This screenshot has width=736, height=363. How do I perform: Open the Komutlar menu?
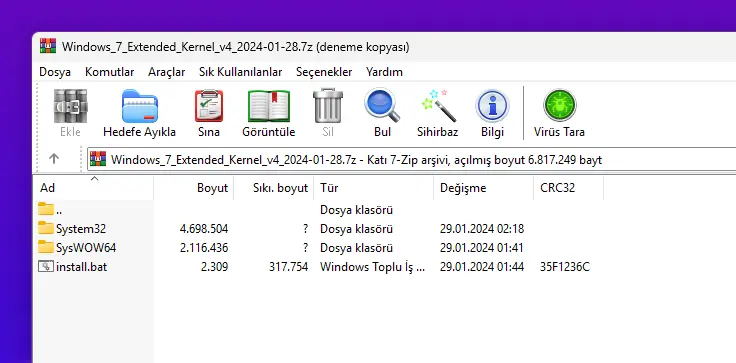pos(109,72)
